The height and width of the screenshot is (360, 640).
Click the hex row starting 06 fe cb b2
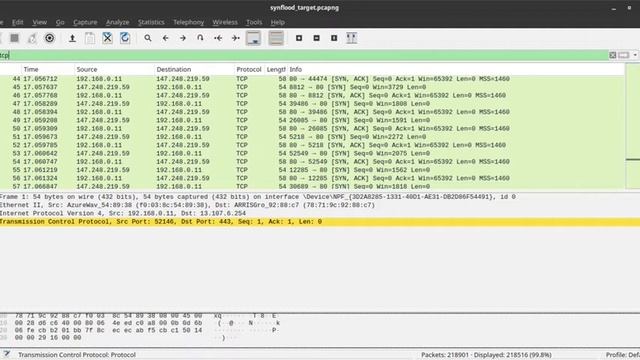point(108,330)
